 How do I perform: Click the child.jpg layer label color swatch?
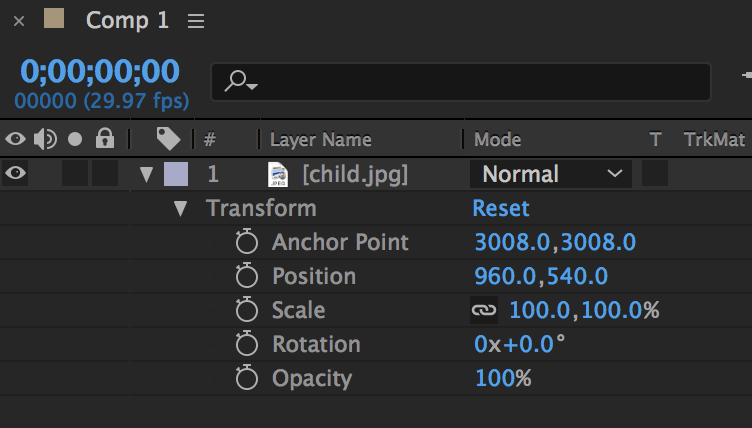174,174
